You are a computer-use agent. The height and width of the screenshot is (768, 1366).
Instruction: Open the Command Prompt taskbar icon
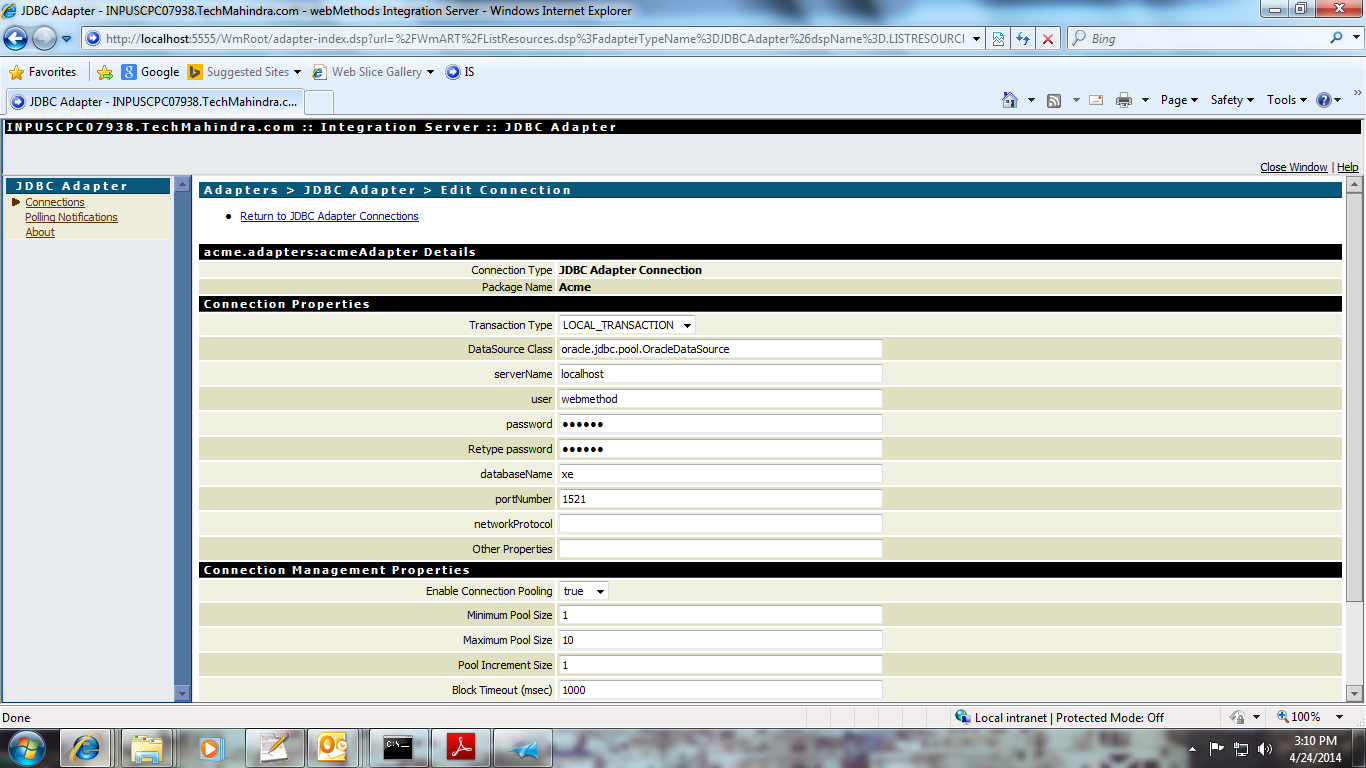click(396, 748)
